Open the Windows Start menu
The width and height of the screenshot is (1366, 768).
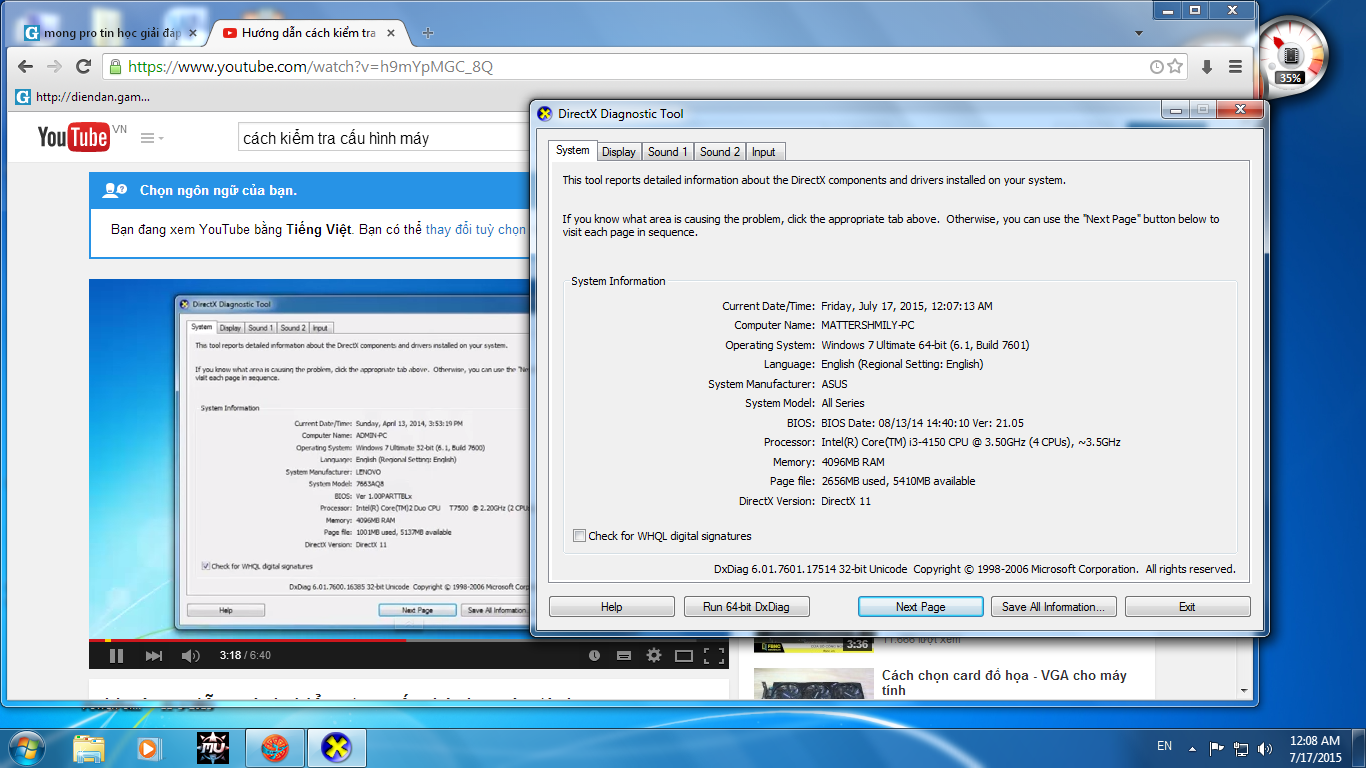click(27, 747)
